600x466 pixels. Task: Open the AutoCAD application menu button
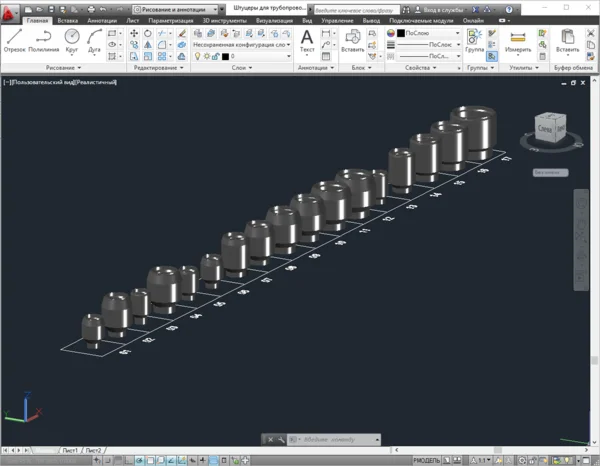(8, 13)
